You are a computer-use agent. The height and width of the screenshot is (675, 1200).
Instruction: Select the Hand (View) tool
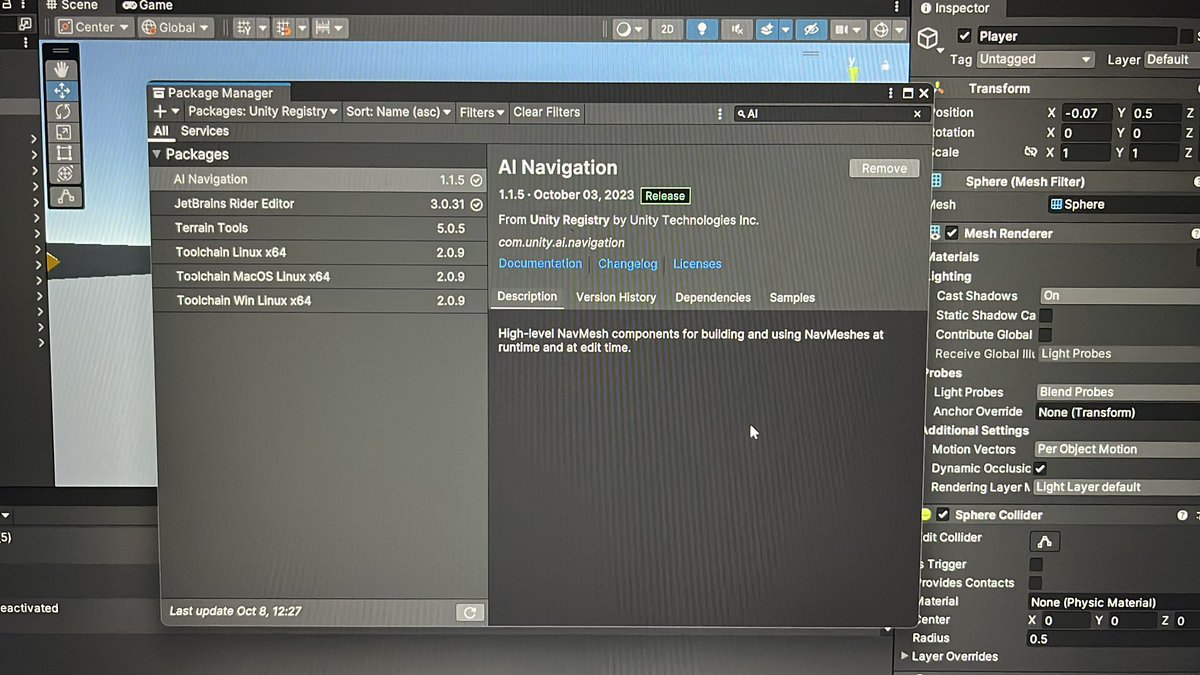click(x=63, y=69)
